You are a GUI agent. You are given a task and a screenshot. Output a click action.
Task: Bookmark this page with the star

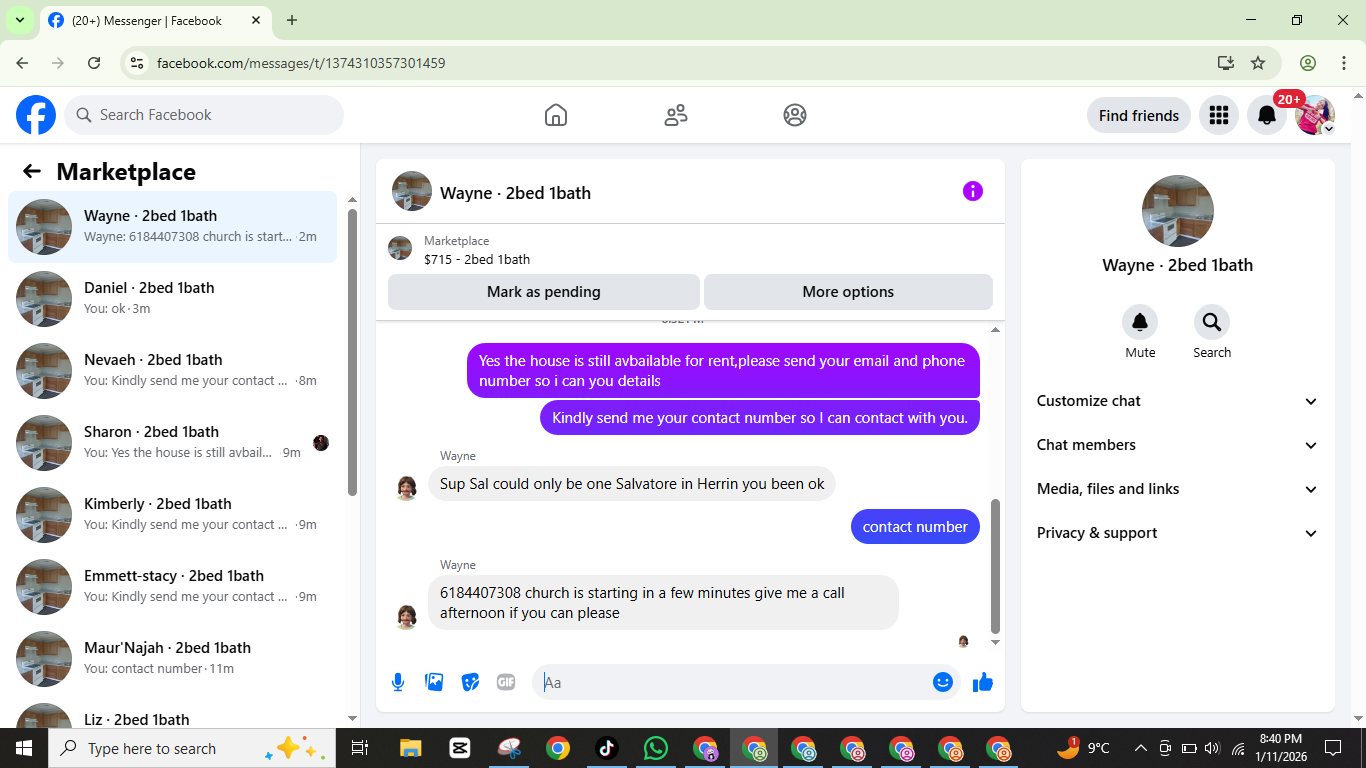pos(1258,63)
